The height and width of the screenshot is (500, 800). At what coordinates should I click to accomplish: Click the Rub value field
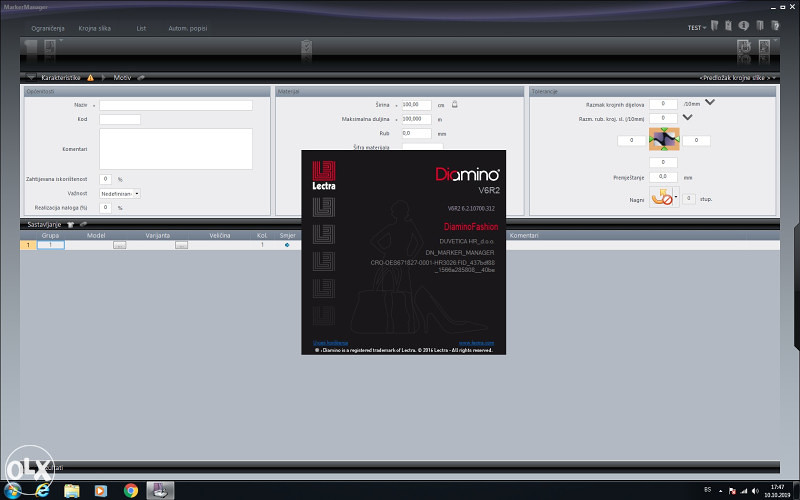[x=416, y=133]
